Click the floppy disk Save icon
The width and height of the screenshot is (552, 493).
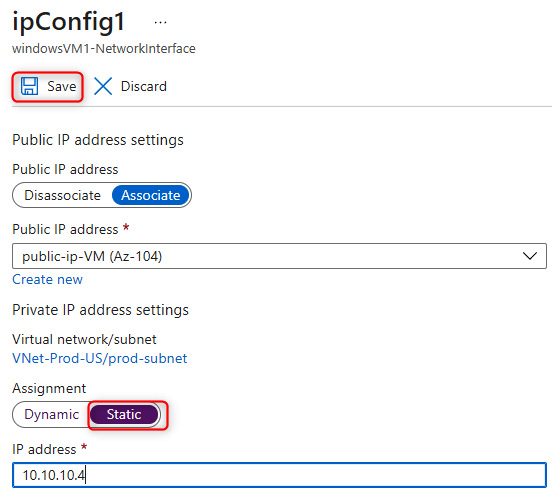[29, 86]
